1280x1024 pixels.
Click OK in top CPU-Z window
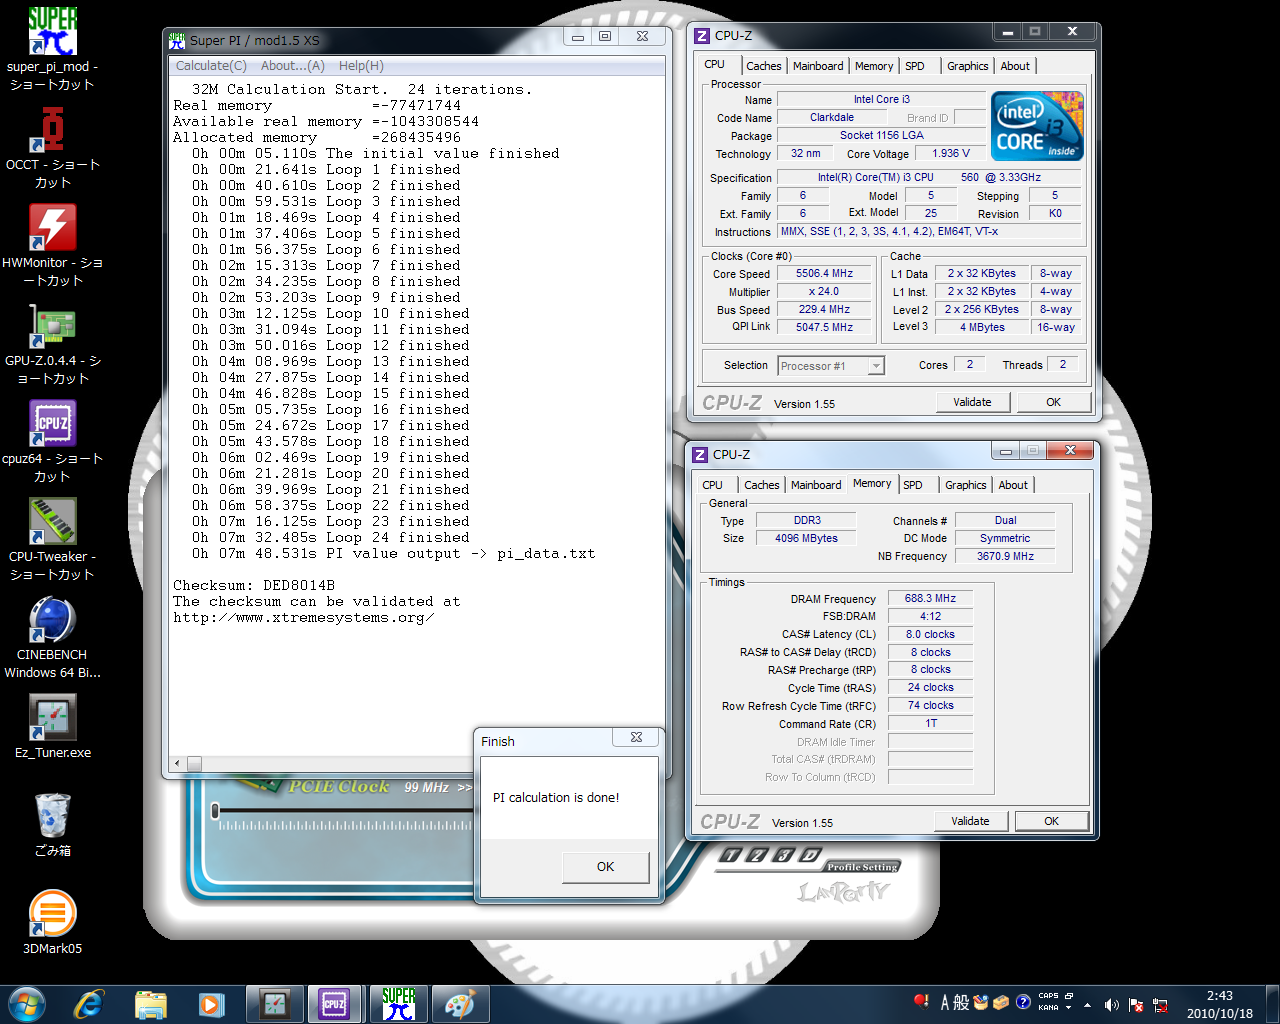click(x=1054, y=402)
